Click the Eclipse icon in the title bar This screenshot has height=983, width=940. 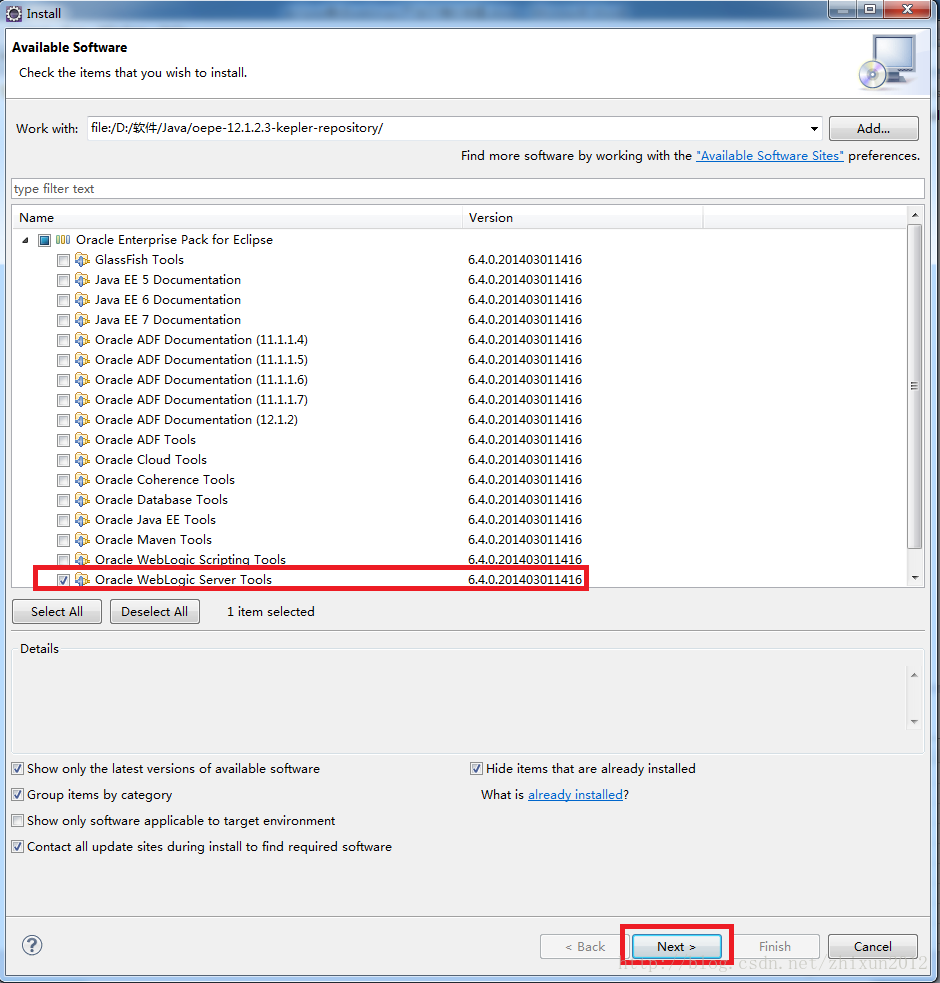[14, 13]
